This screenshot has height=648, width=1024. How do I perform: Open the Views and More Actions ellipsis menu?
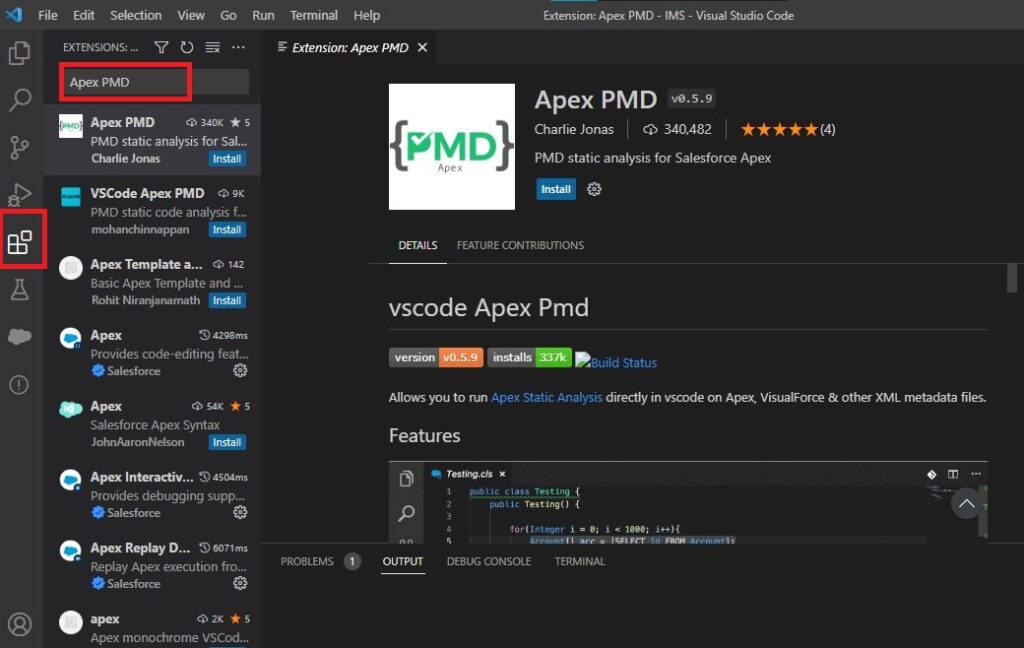238,46
